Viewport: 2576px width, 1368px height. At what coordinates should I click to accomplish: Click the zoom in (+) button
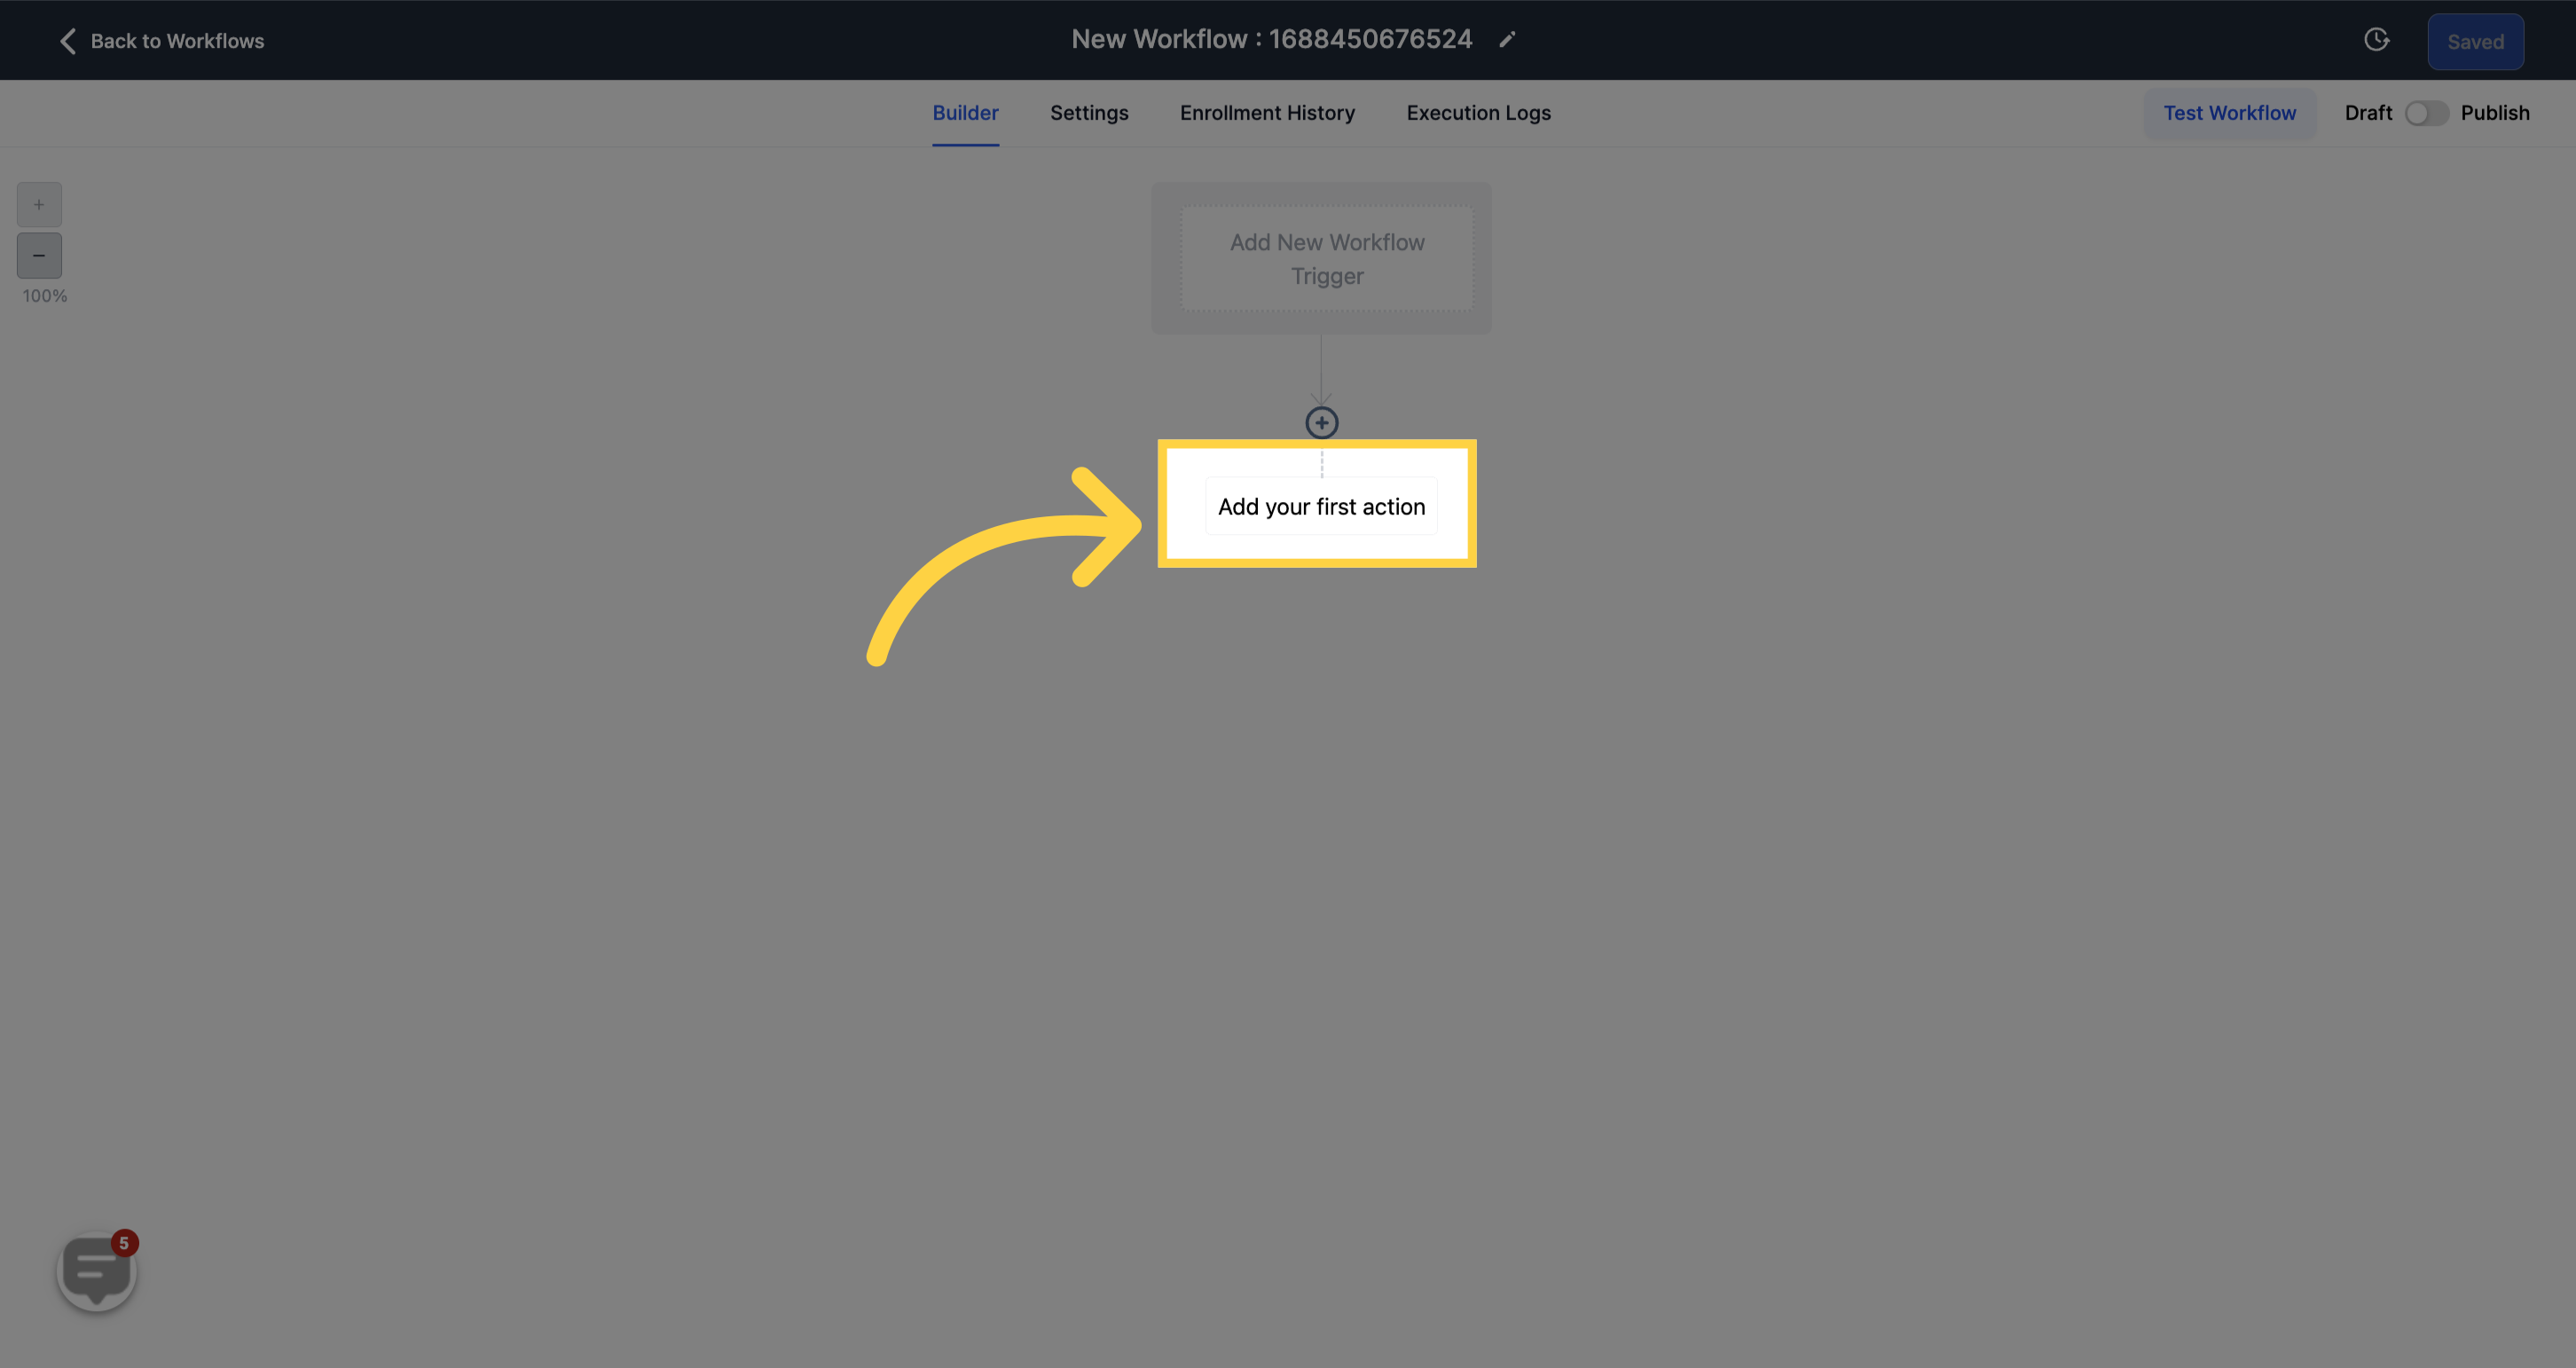39,204
